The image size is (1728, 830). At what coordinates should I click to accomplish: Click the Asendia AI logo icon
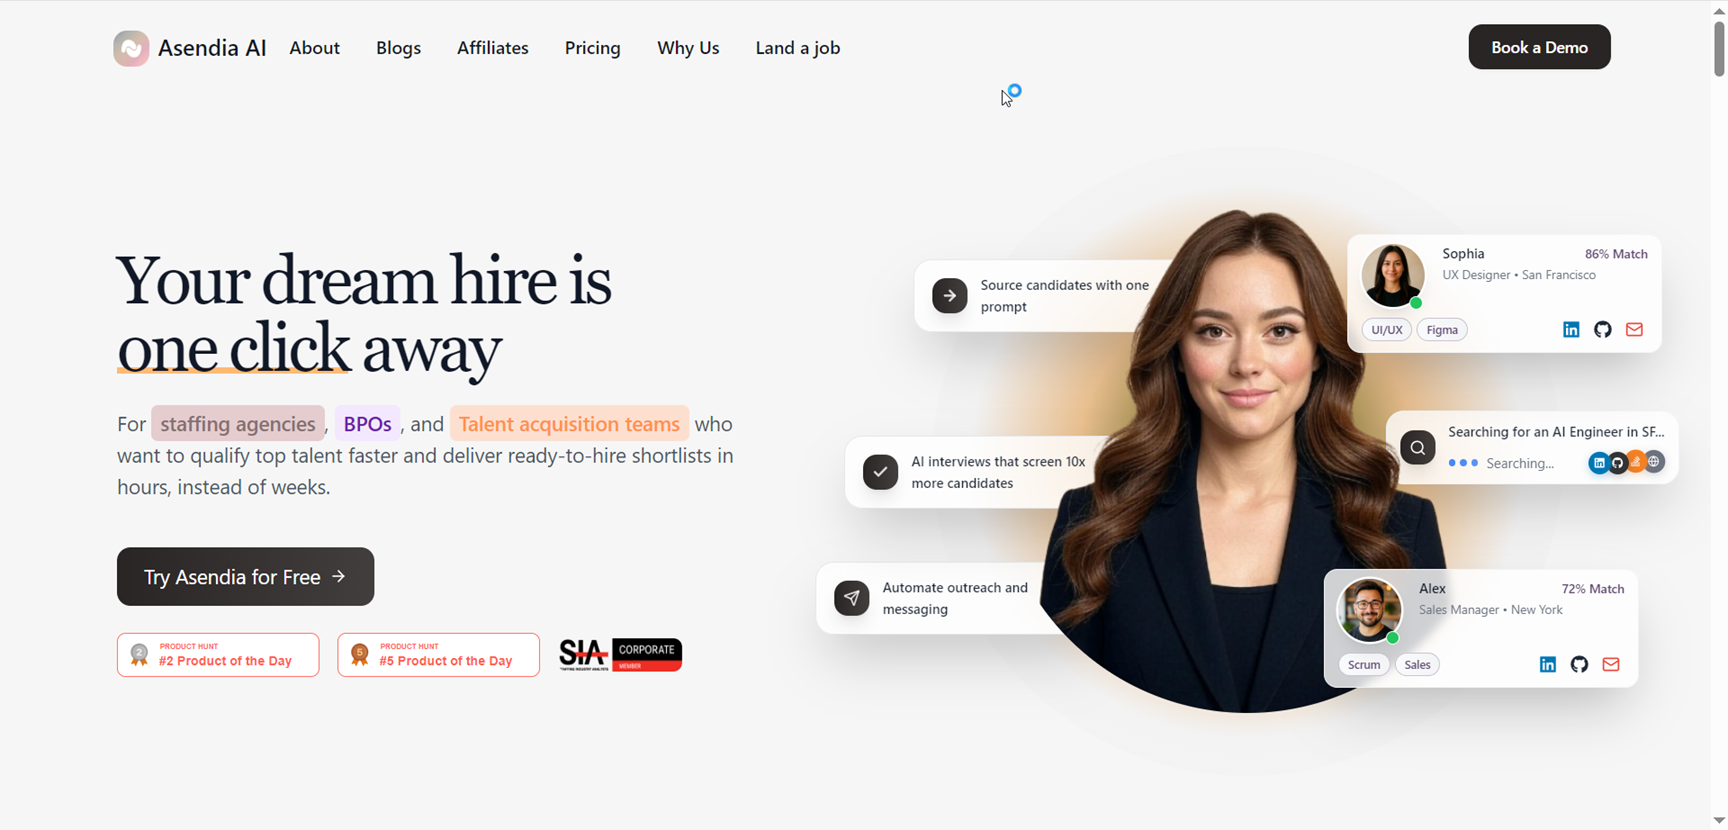131,48
